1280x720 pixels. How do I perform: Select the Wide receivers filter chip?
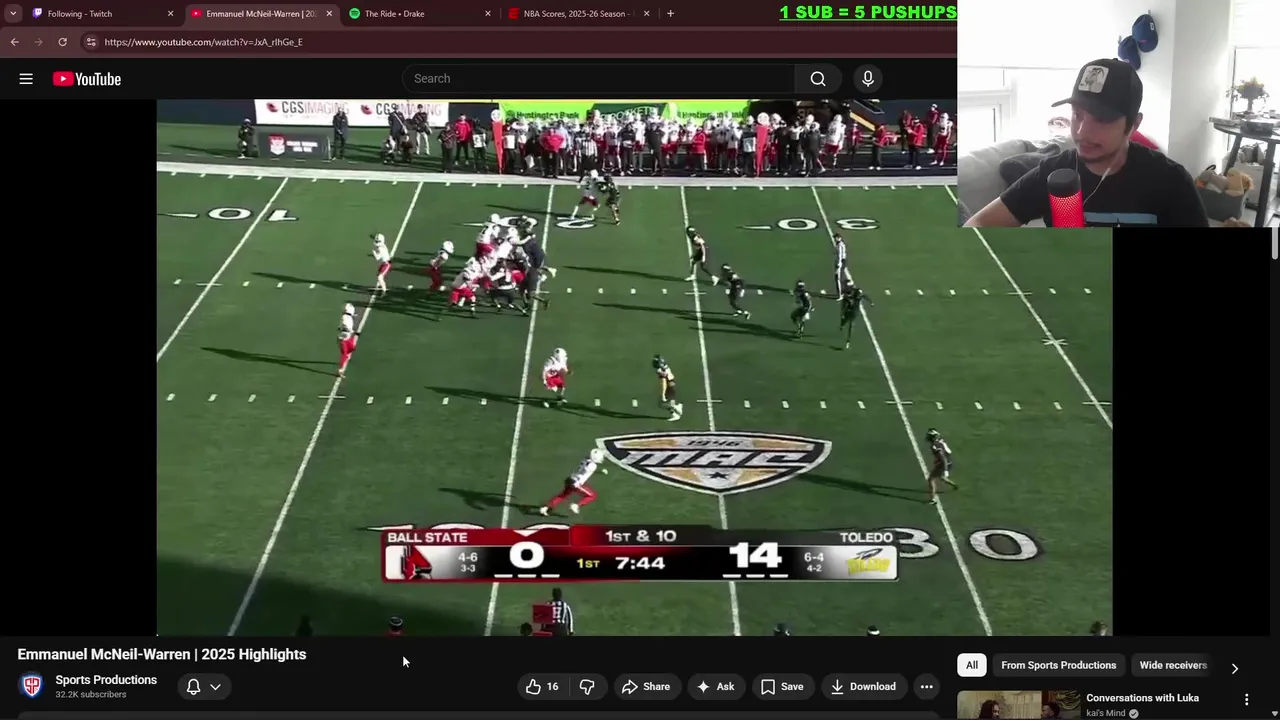pyautogui.click(x=1173, y=665)
